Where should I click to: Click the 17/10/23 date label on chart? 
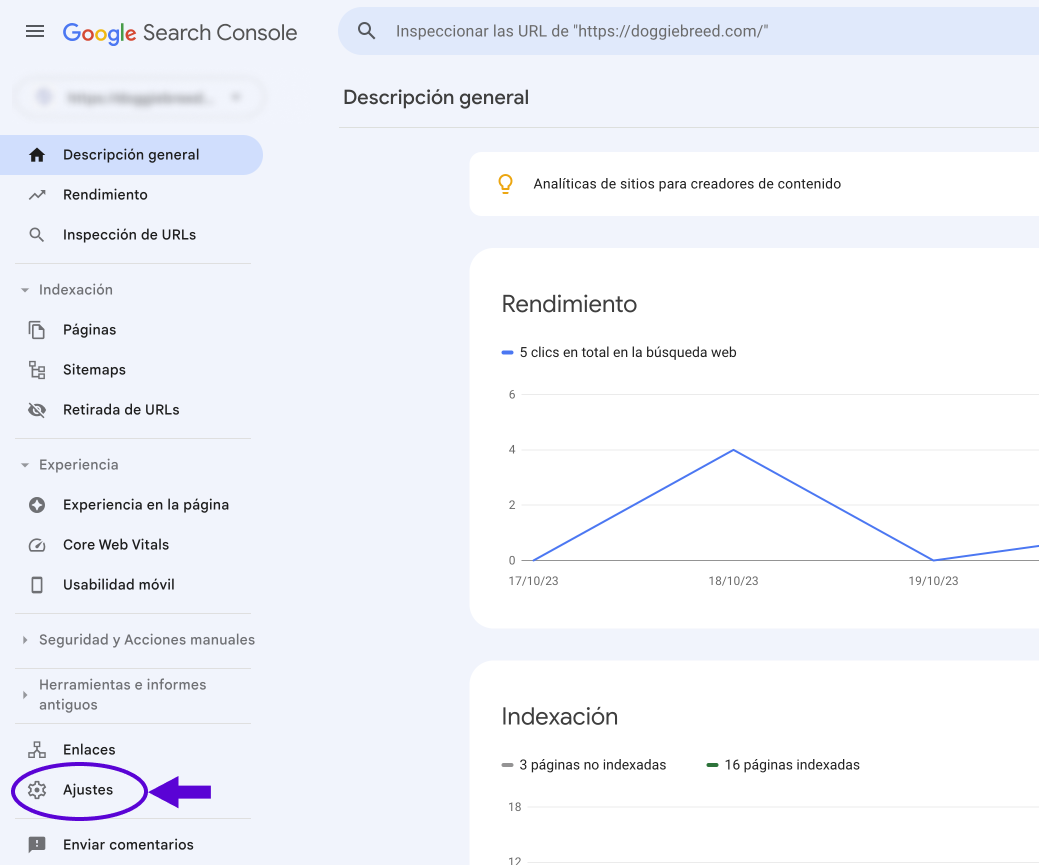point(533,581)
